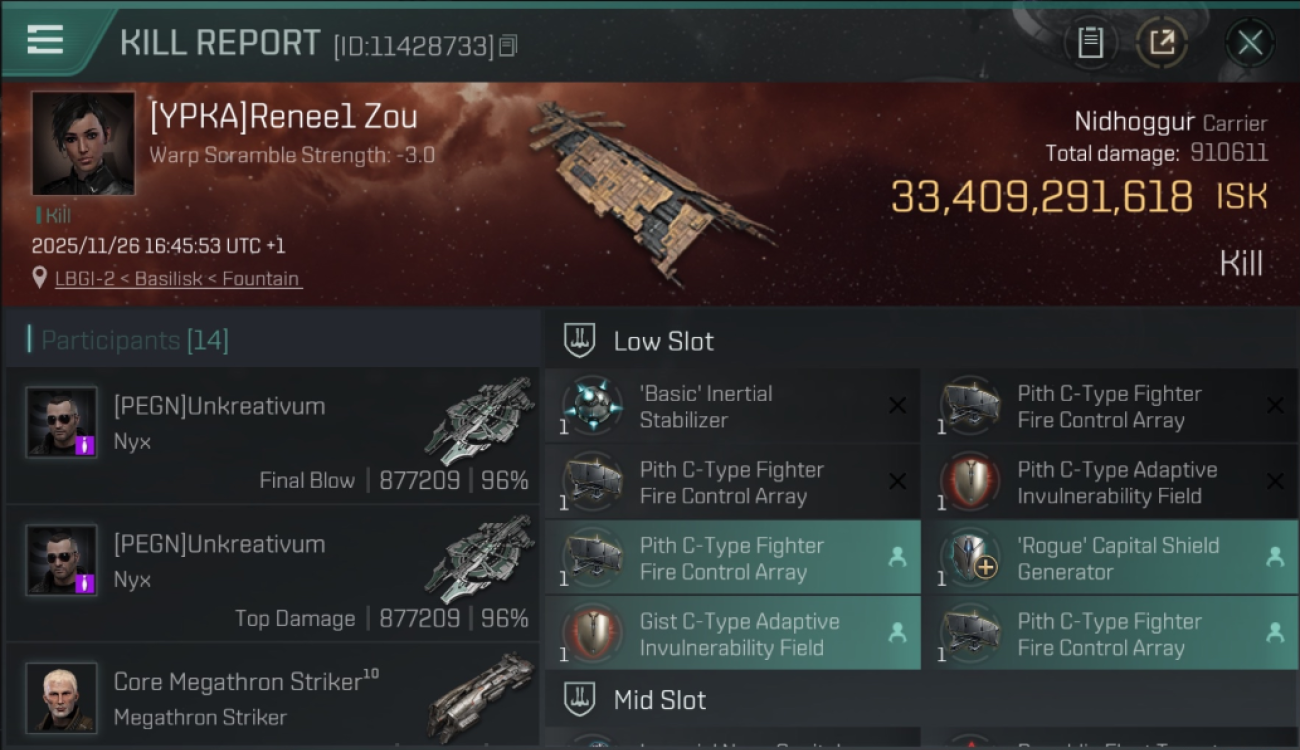Select the 'Basic' Inertial Stabilizer module icon
The height and width of the screenshot is (750, 1300).
click(592, 406)
